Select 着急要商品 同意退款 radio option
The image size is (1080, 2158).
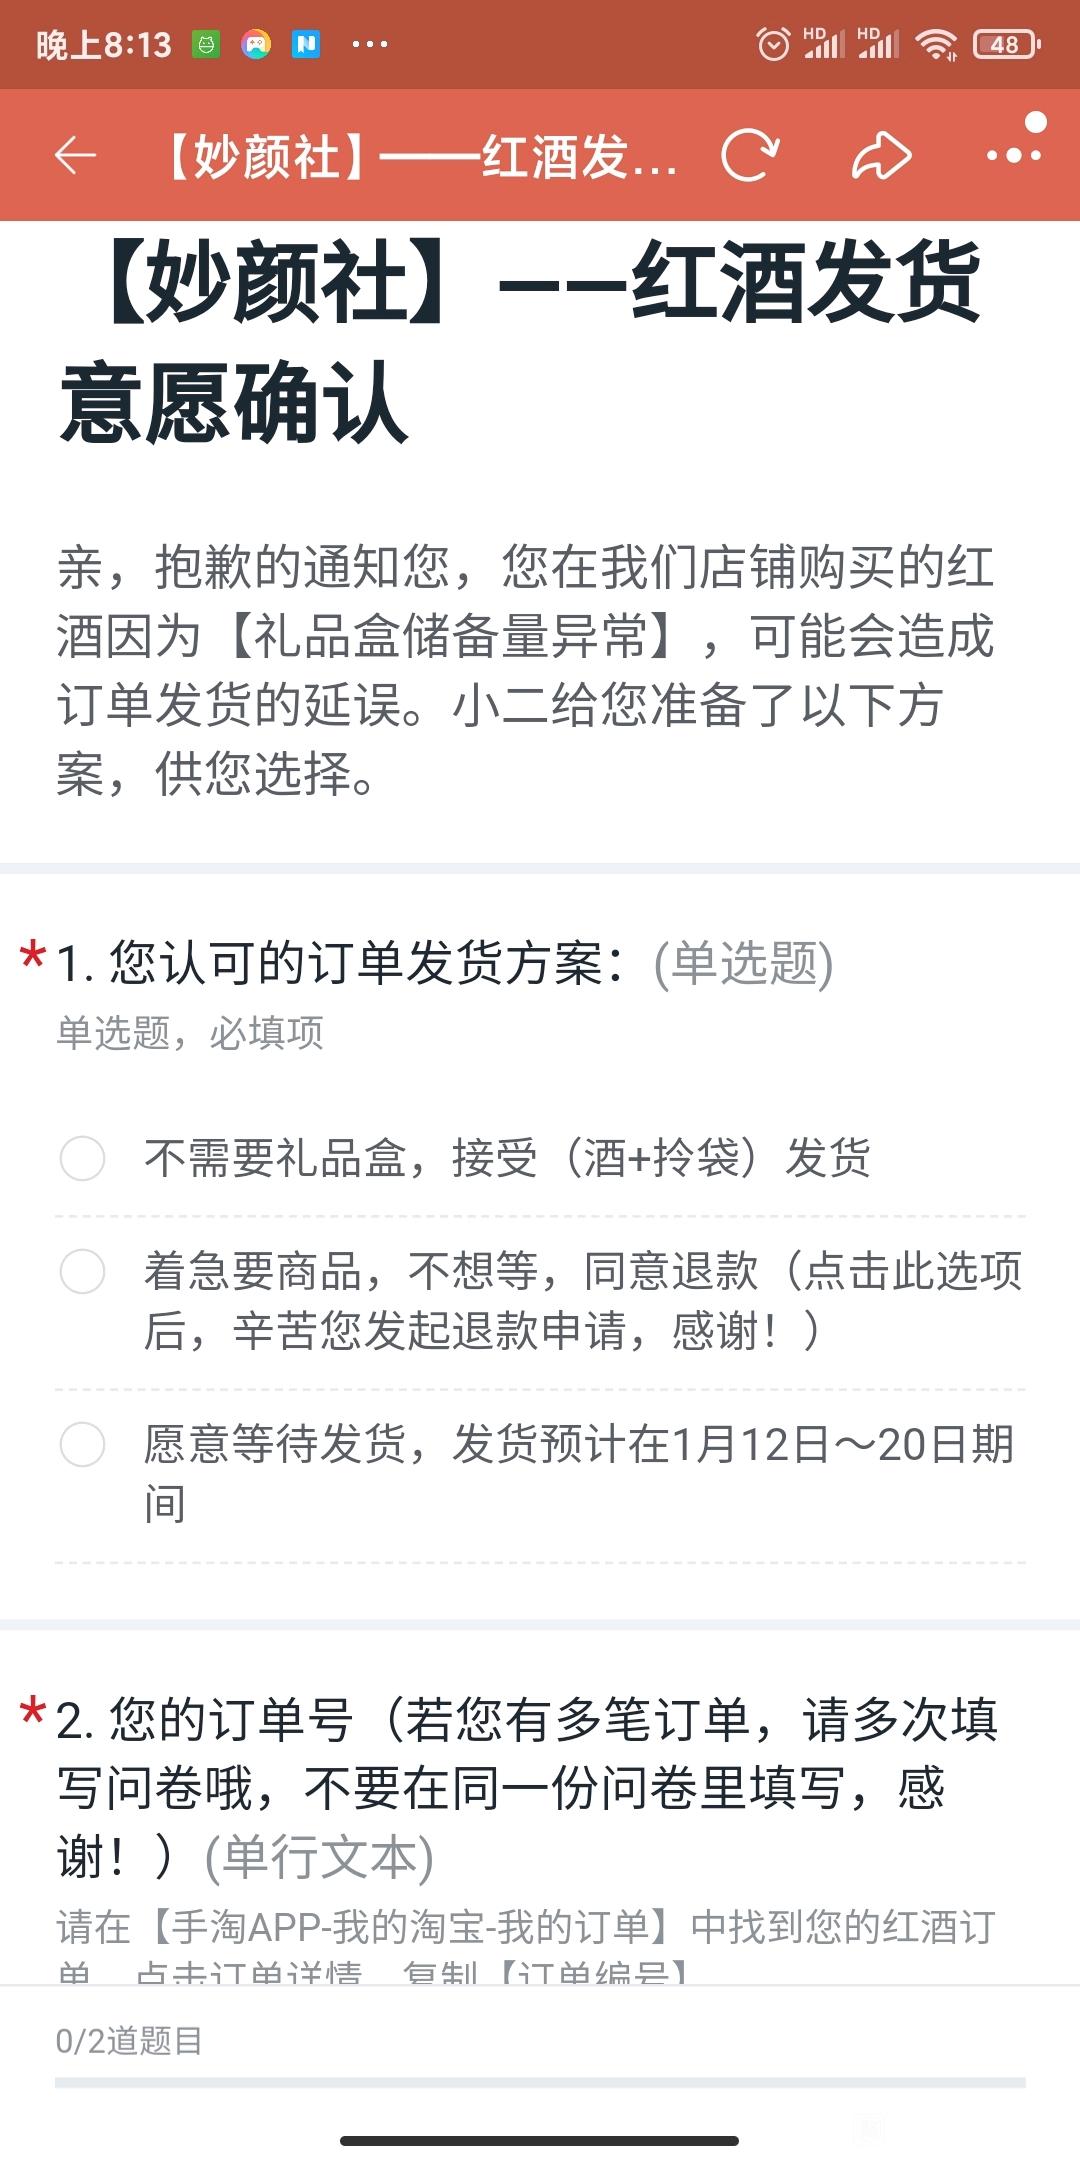coord(82,1271)
